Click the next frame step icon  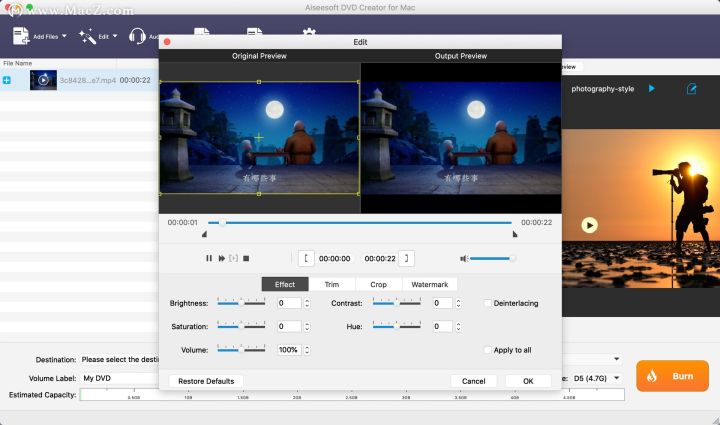click(x=234, y=258)
